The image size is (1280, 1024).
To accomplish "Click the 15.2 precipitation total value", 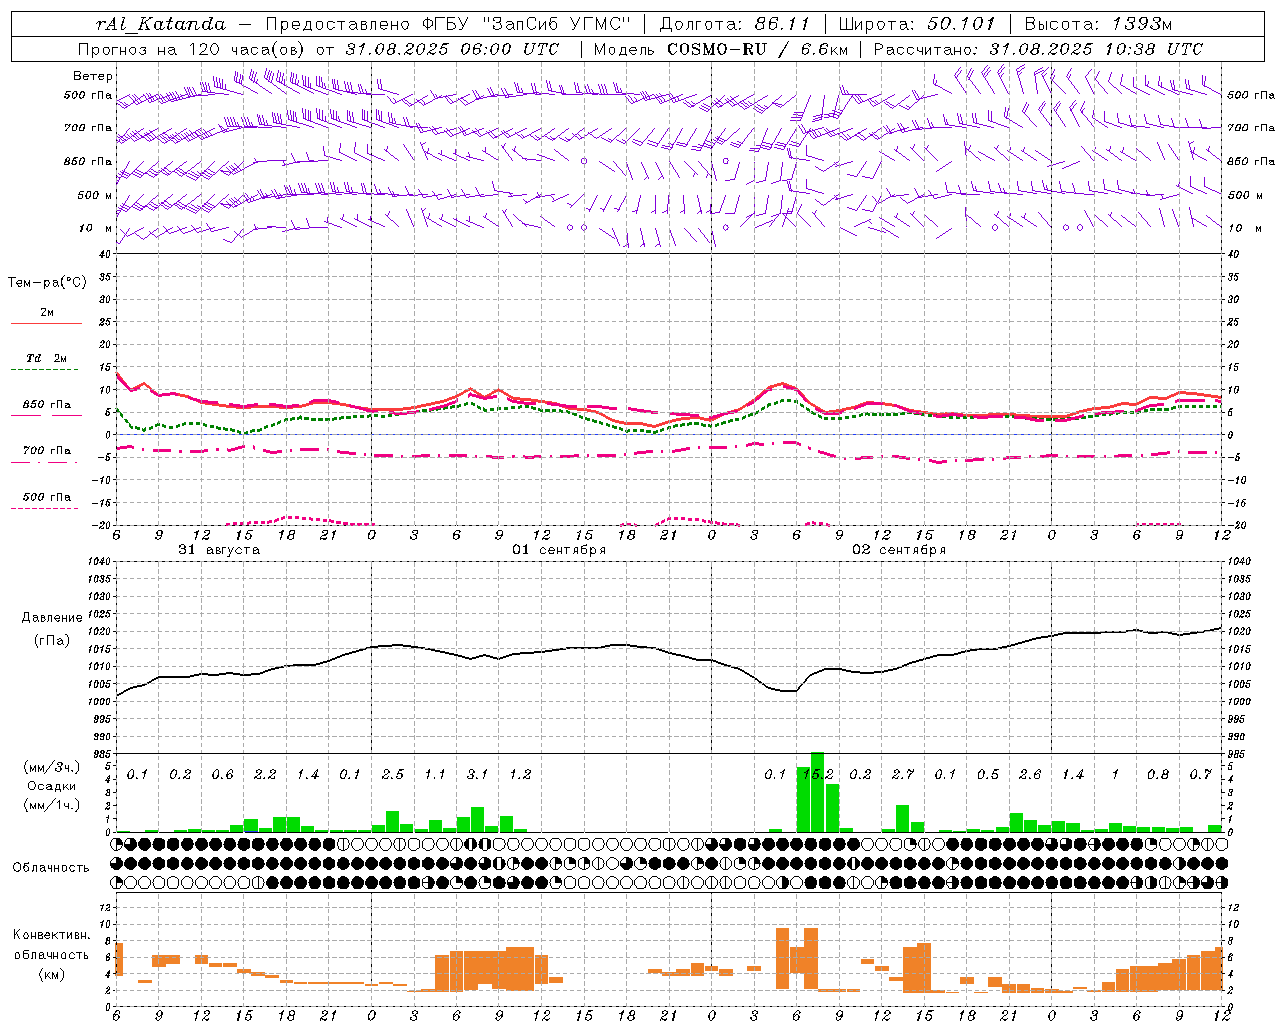I will (817, 775).
